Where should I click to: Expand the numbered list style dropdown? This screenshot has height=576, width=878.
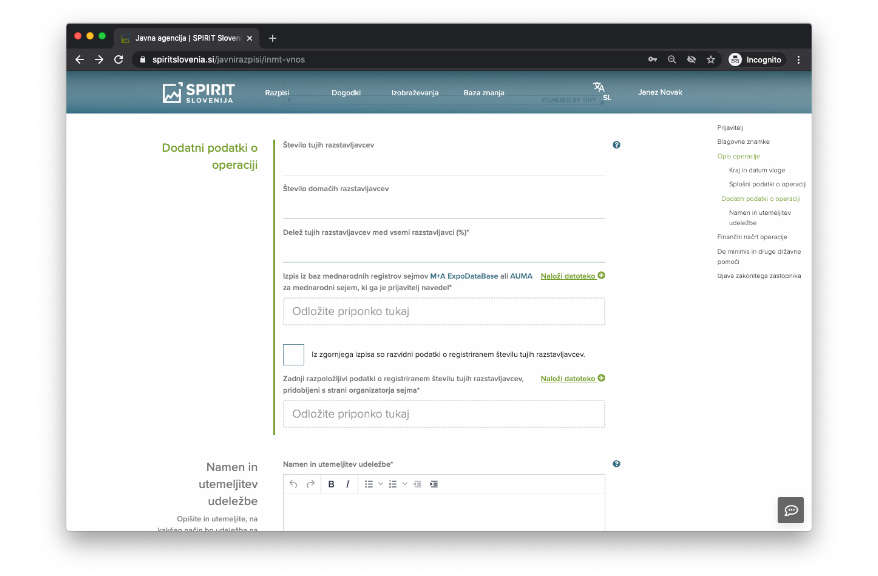pos(404,484)
